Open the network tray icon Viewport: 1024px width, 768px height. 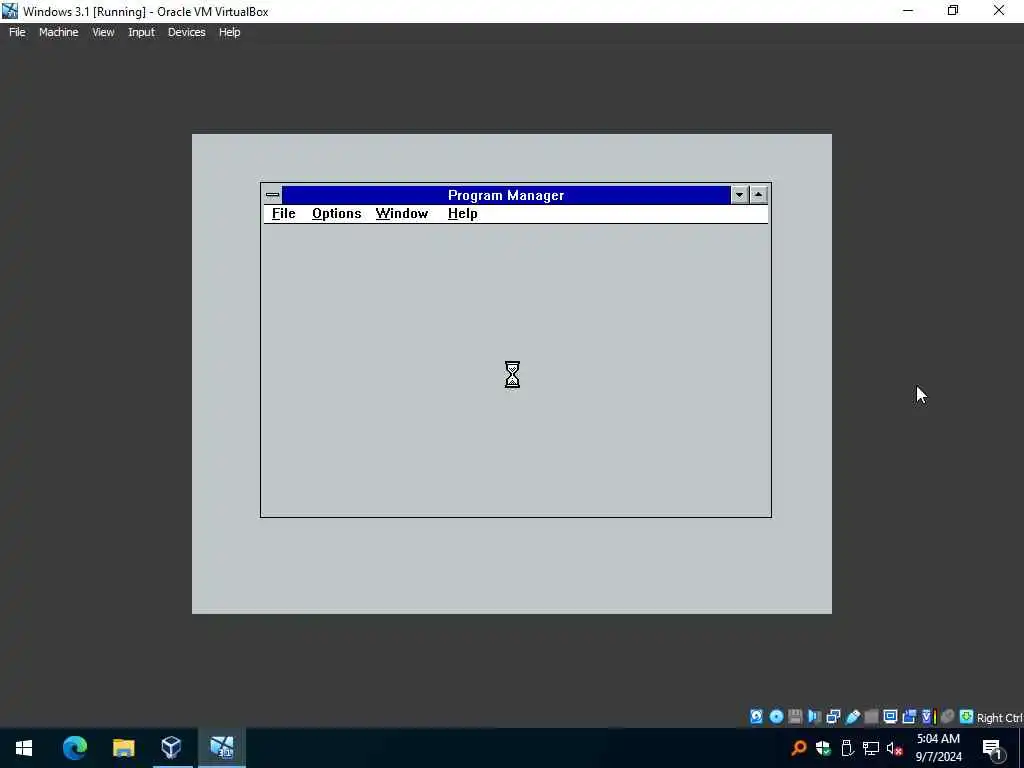[871, 748]
